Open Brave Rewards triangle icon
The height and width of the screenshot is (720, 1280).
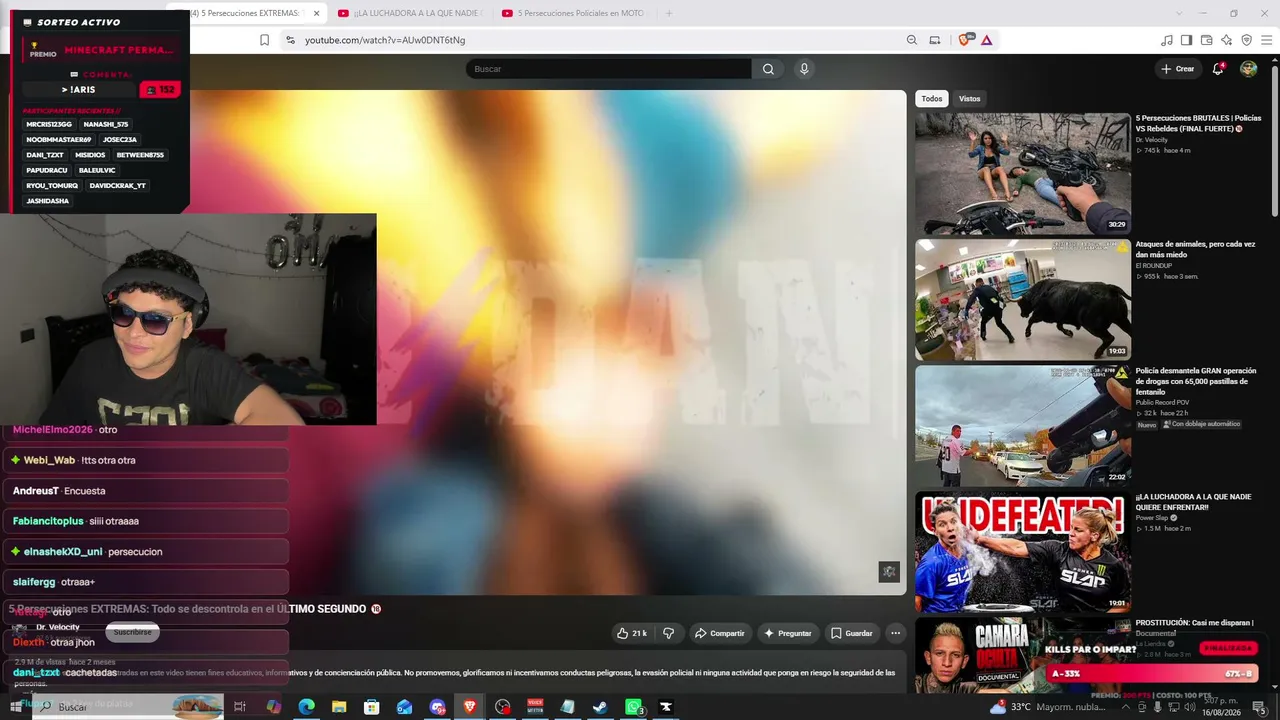(987, 40)
